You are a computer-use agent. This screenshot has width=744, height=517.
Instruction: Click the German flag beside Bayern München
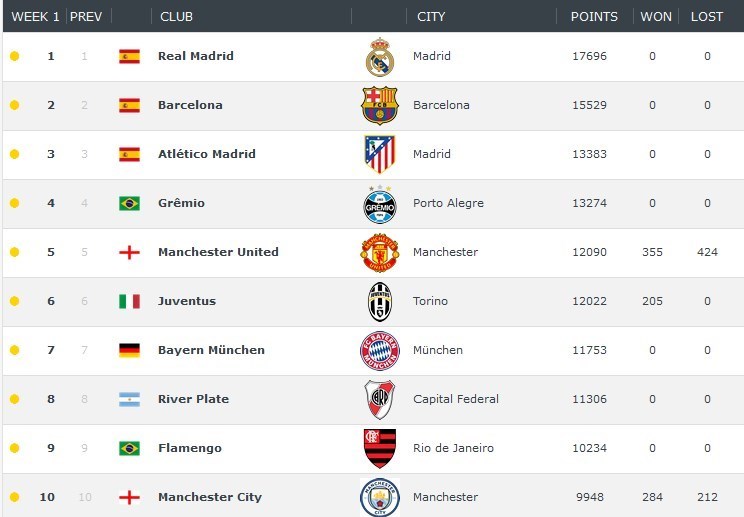(129, 350)
